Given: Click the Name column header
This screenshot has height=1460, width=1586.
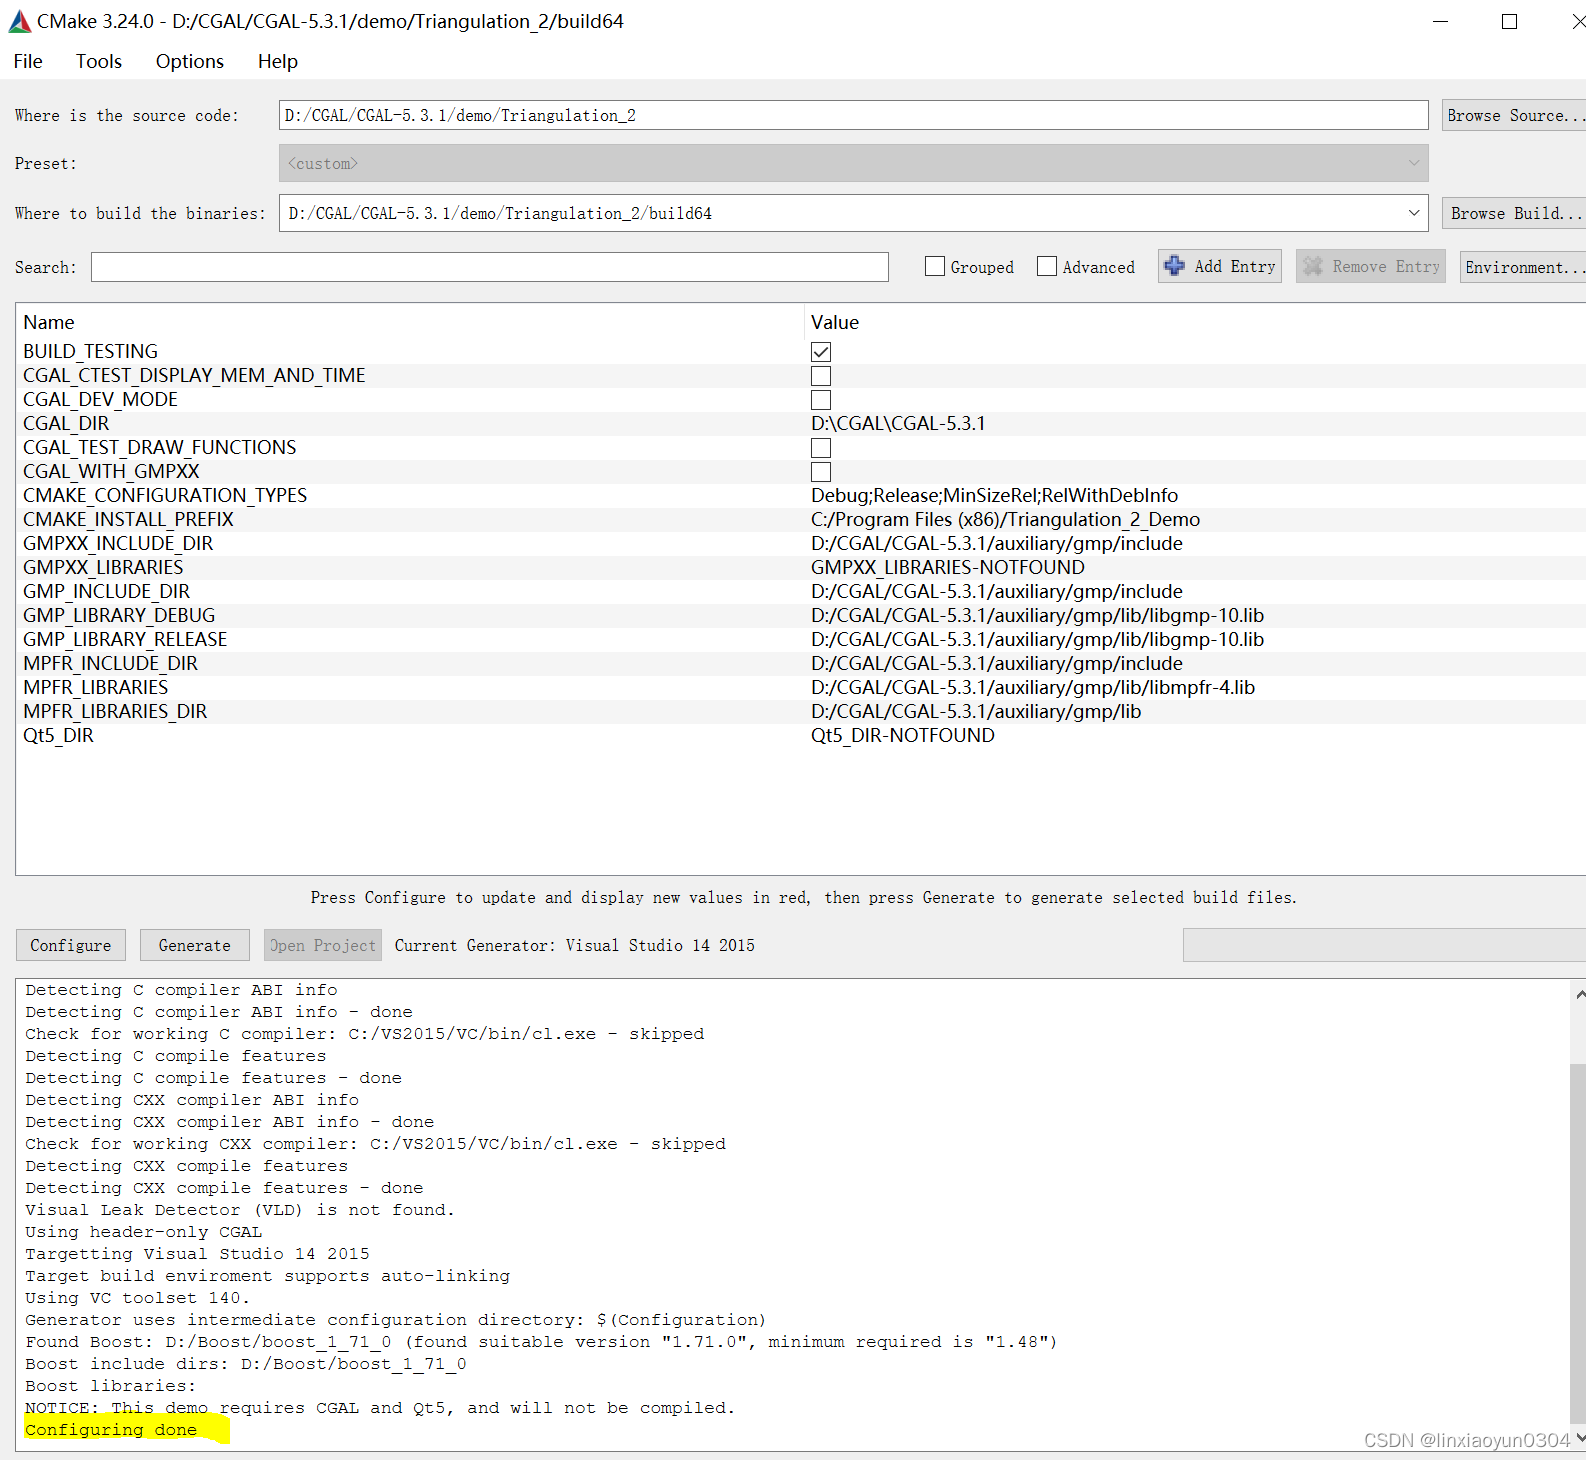Looking at the screenshot, I should point(49,322).
